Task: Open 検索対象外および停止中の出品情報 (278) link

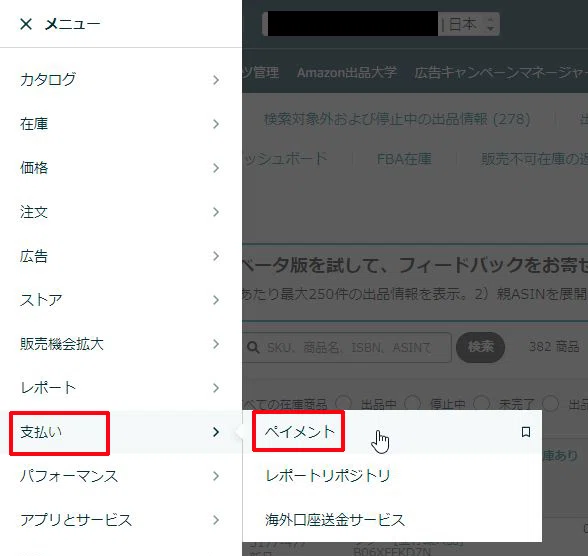Action: (397, 119)
